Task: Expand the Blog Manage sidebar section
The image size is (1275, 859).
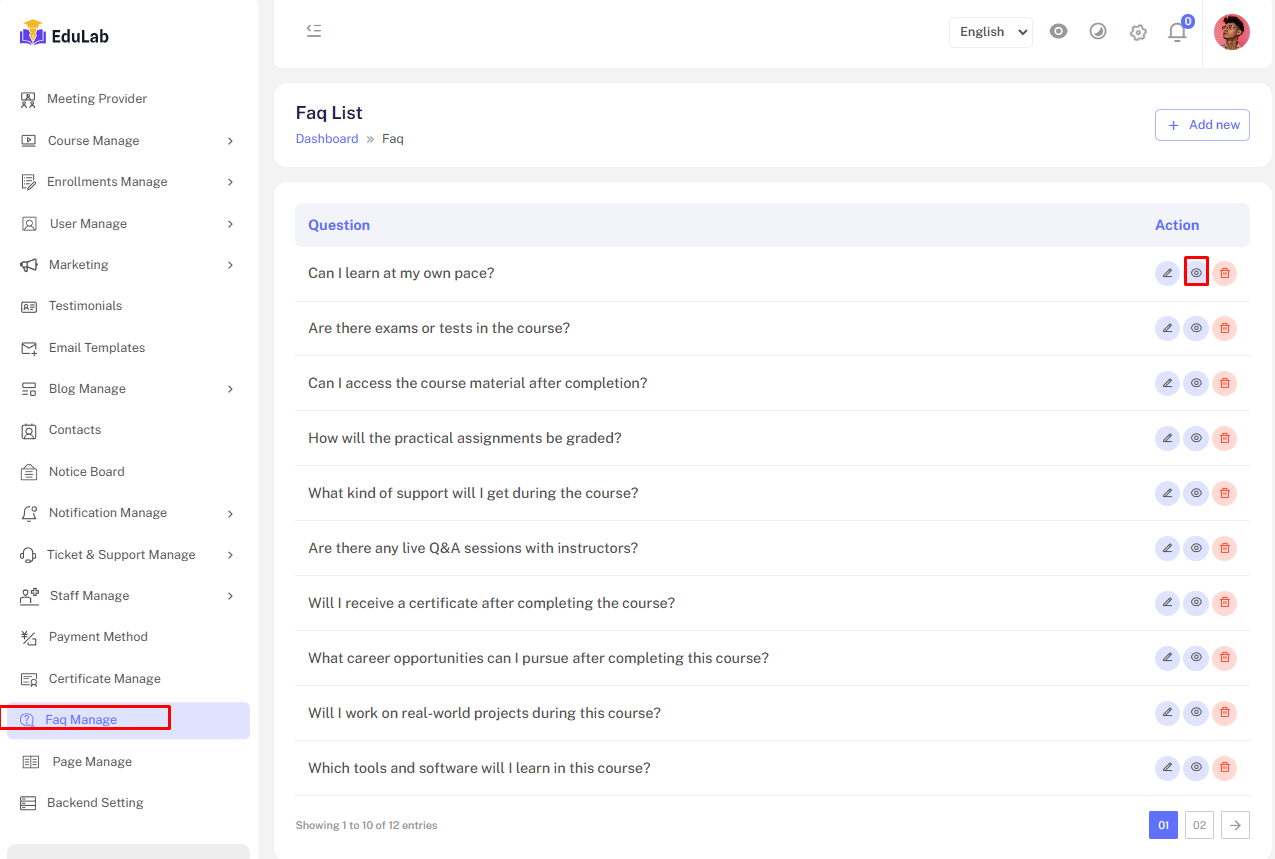Action: (128, 389)
